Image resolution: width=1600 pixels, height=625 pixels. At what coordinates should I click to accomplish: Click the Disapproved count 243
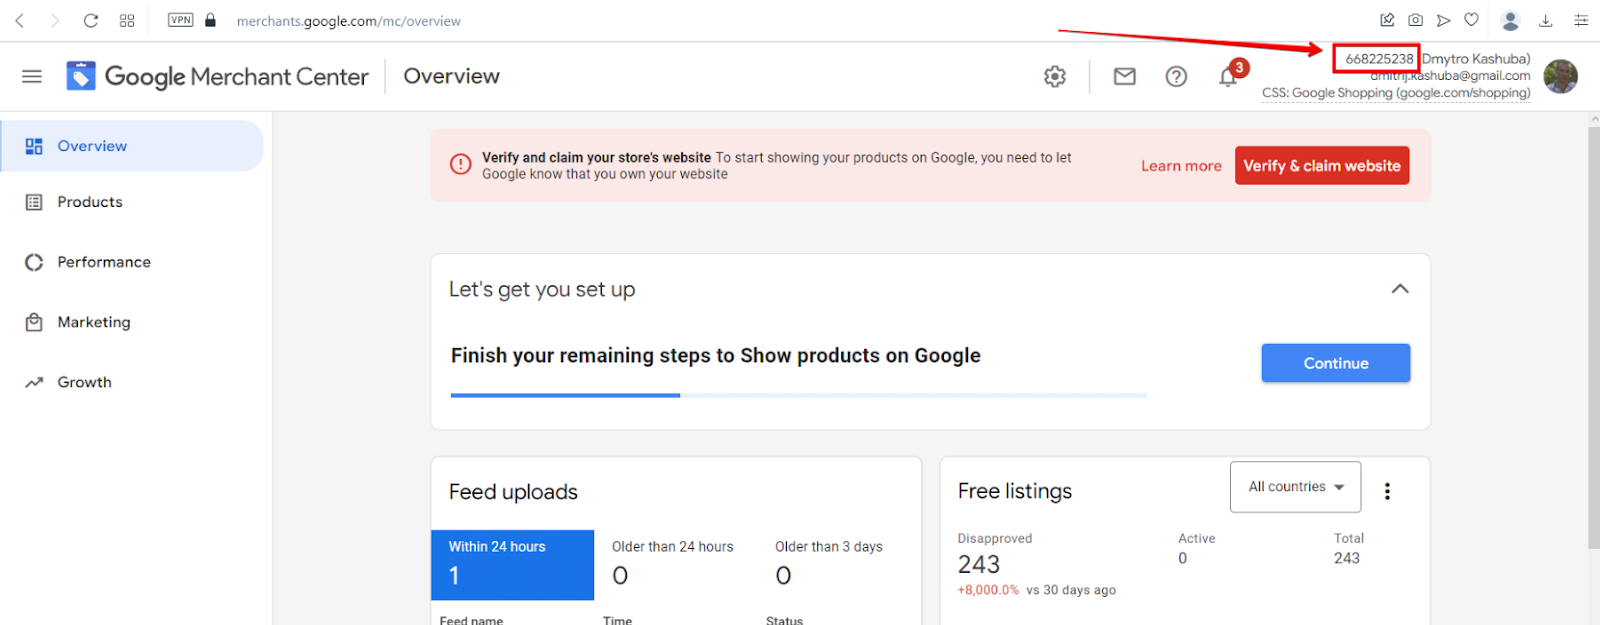tap(979, 565)
